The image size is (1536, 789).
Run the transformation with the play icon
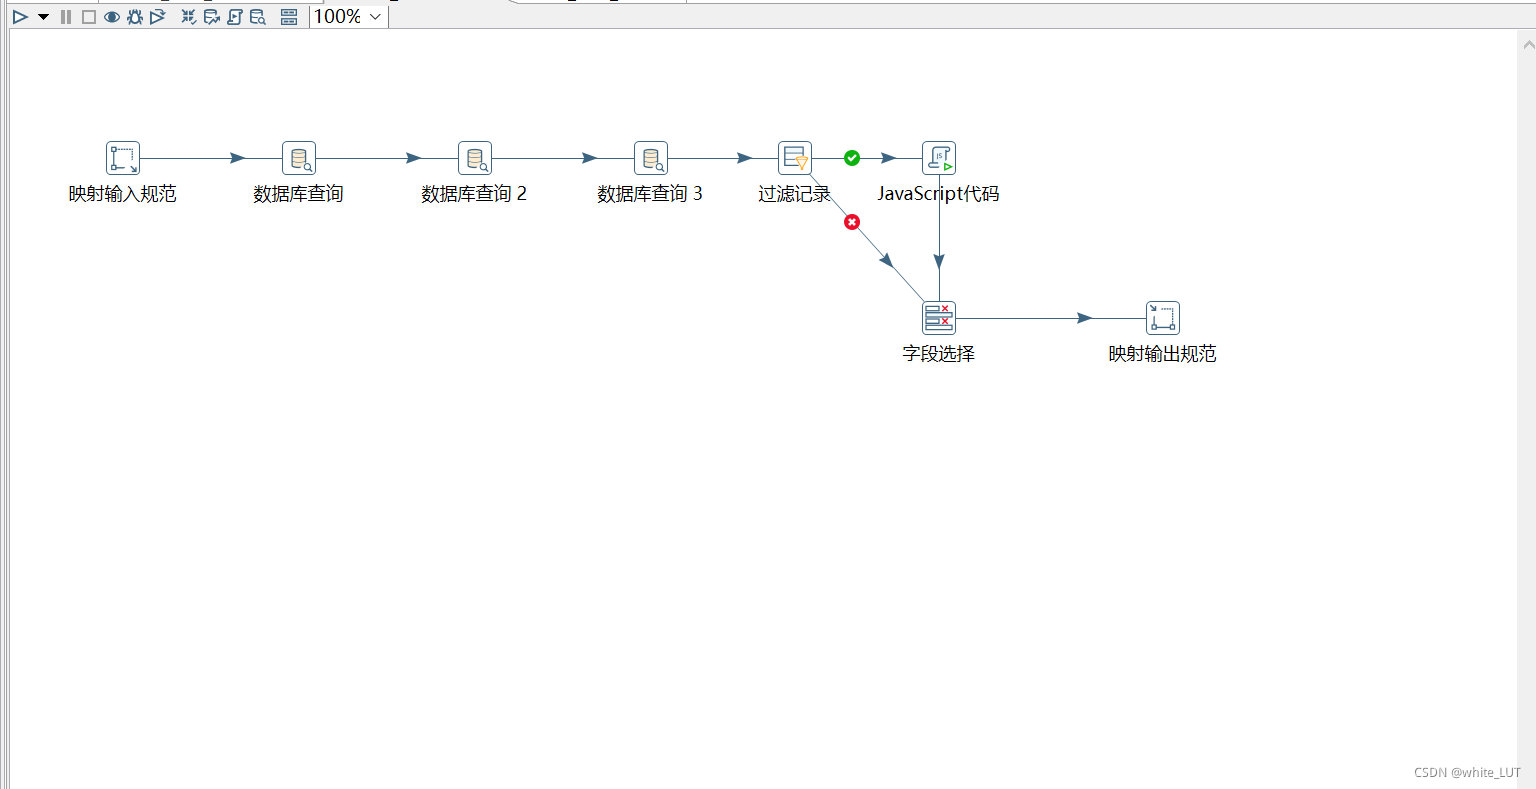click(x=20, y=17)
